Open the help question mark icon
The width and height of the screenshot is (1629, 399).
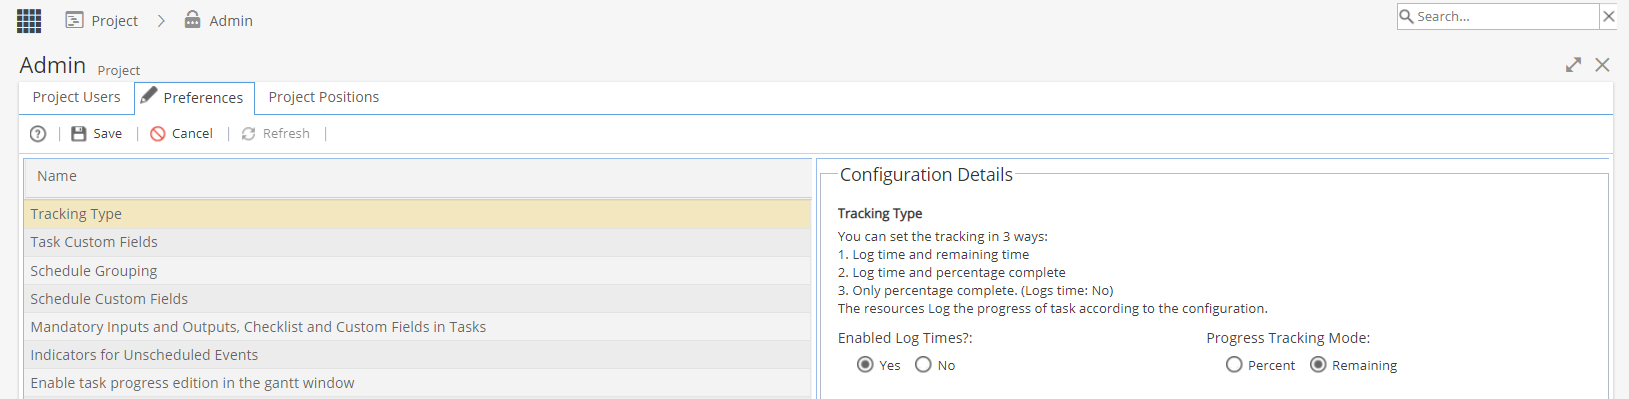click(x=38, y=134)
